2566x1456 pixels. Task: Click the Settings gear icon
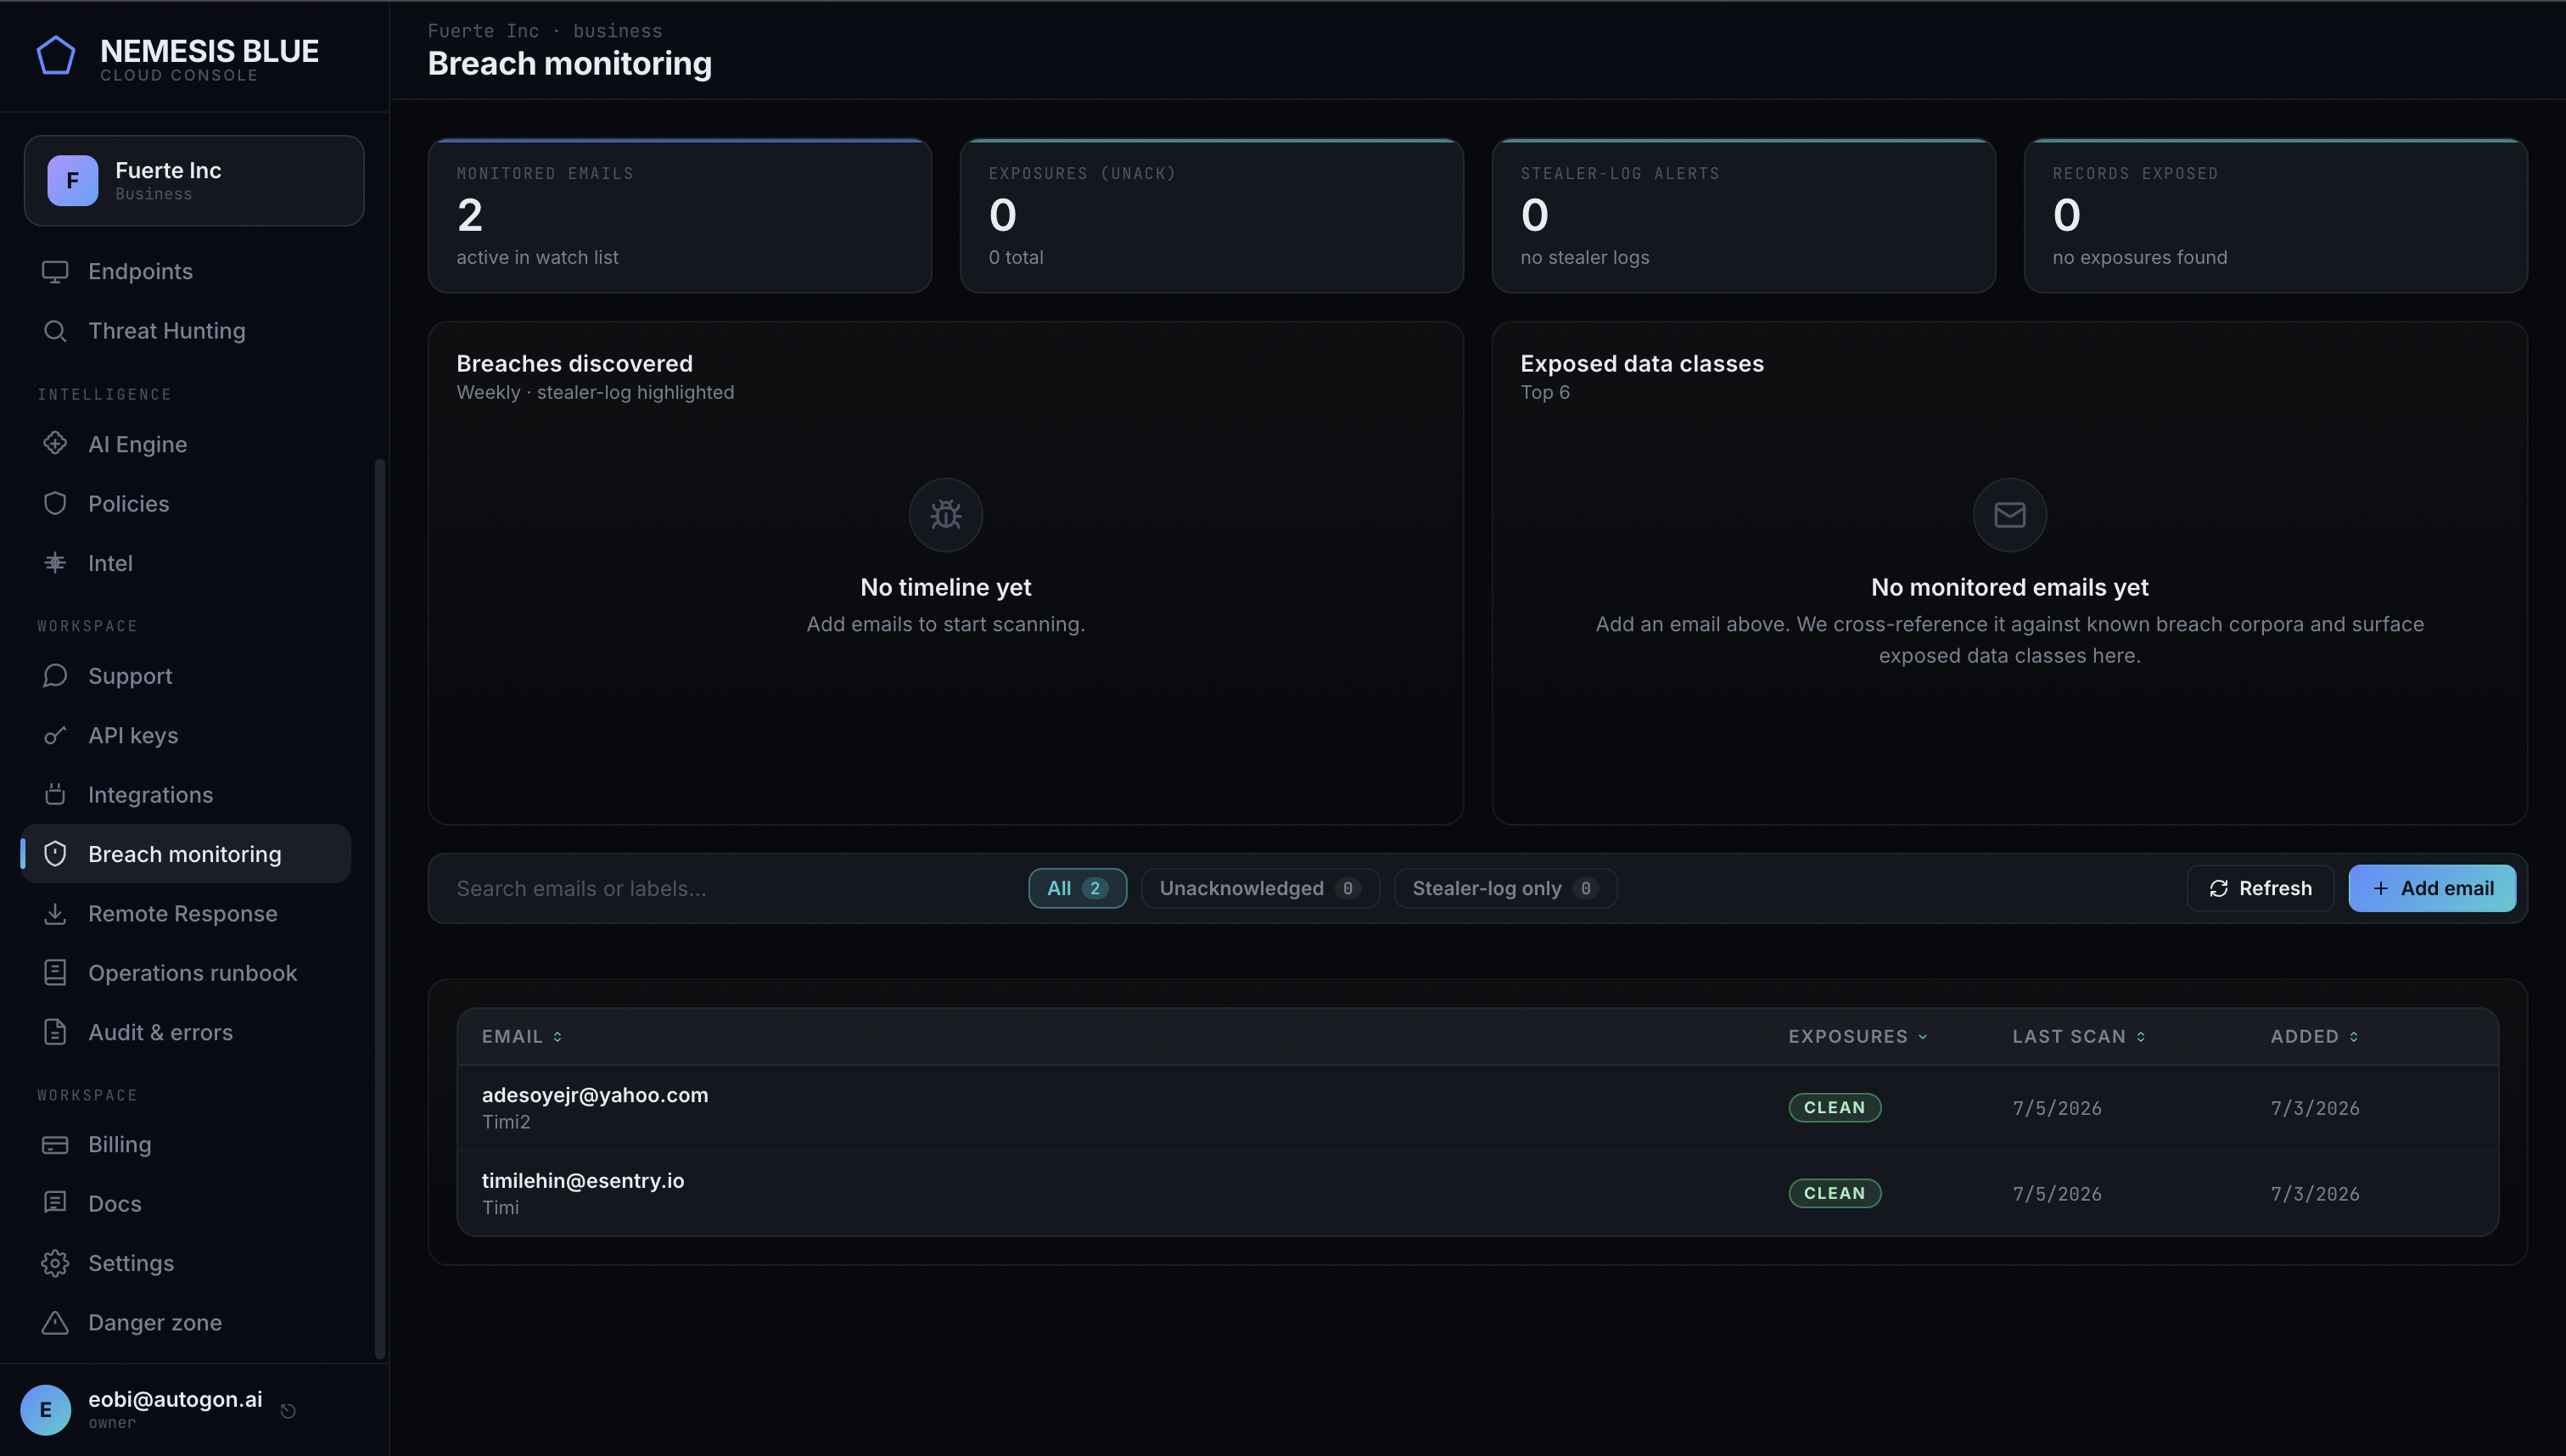point(55,1263)
